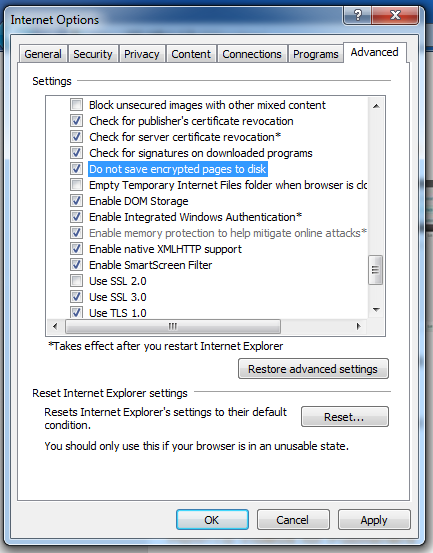Enable the Use SSL 2.0 checkbox

coord(77,281)
